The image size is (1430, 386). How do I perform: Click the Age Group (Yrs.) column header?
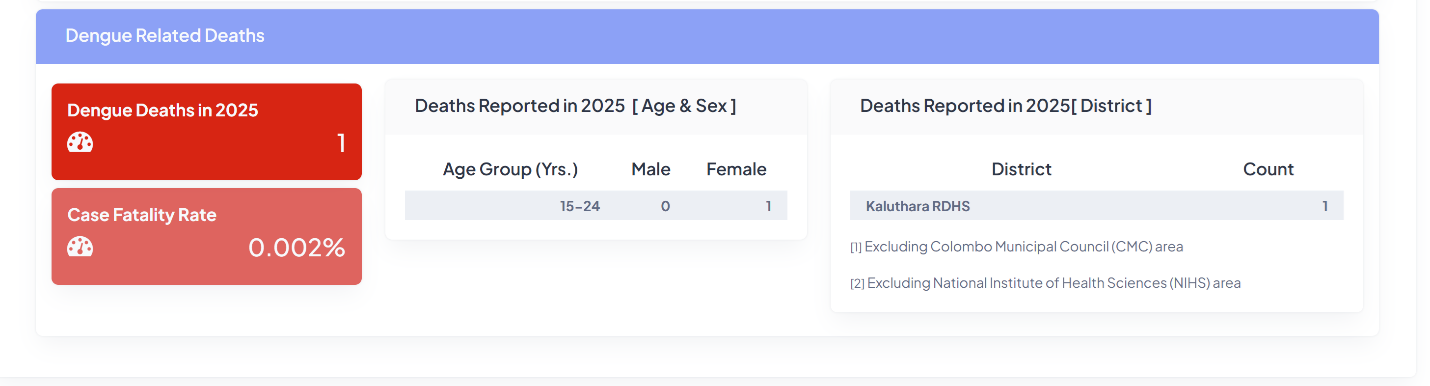pos(510,169)
